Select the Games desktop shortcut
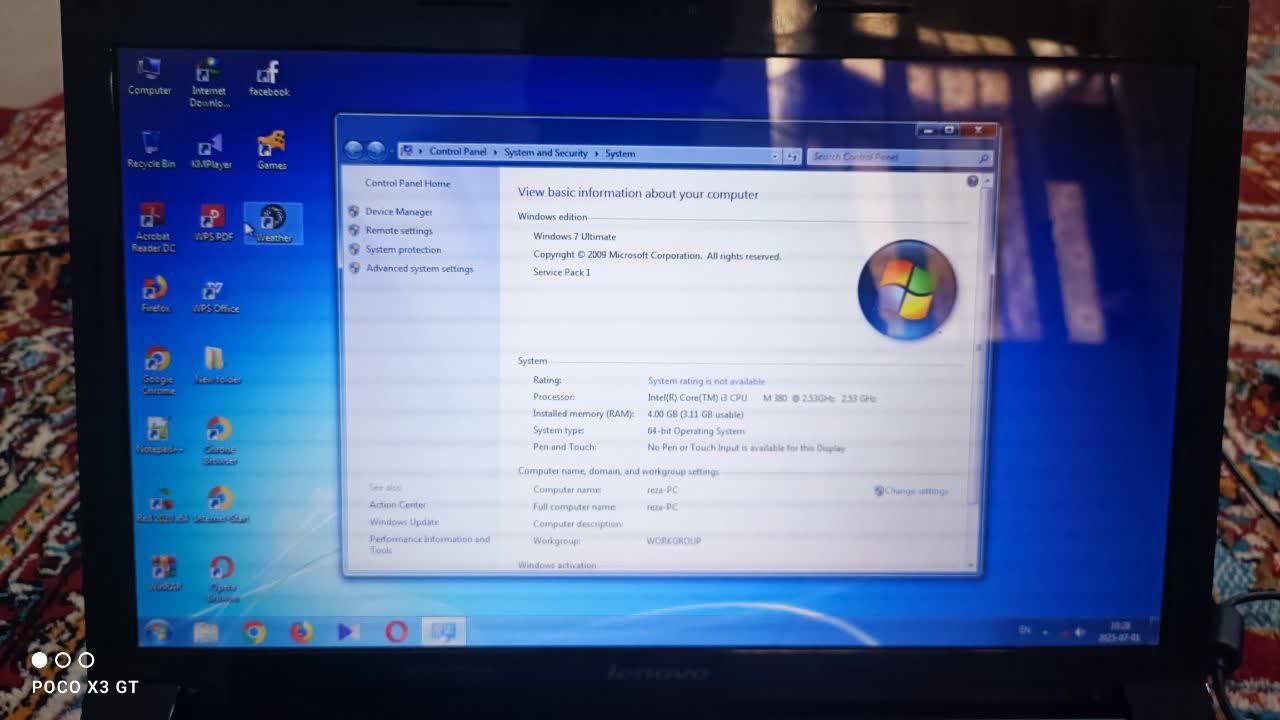1280x720 pixels. (x=271, y=151)
